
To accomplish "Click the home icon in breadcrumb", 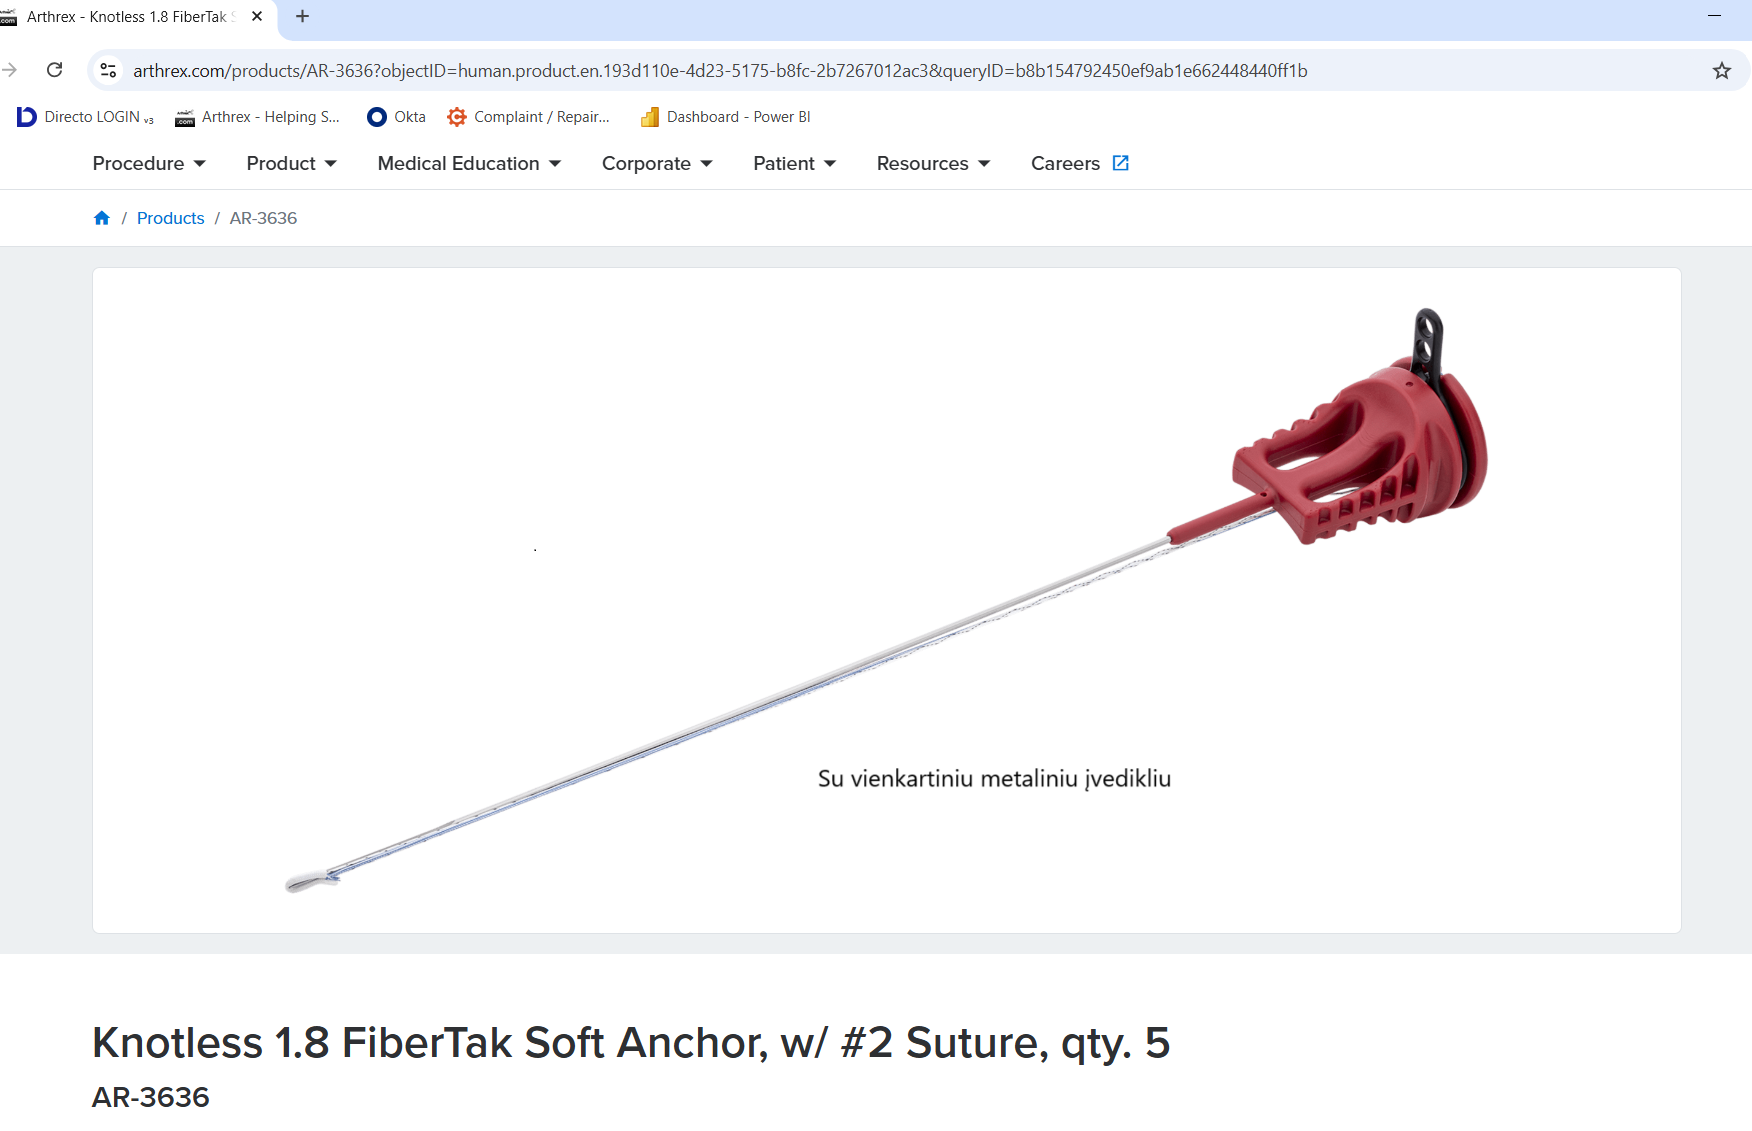I will [102, 218].
